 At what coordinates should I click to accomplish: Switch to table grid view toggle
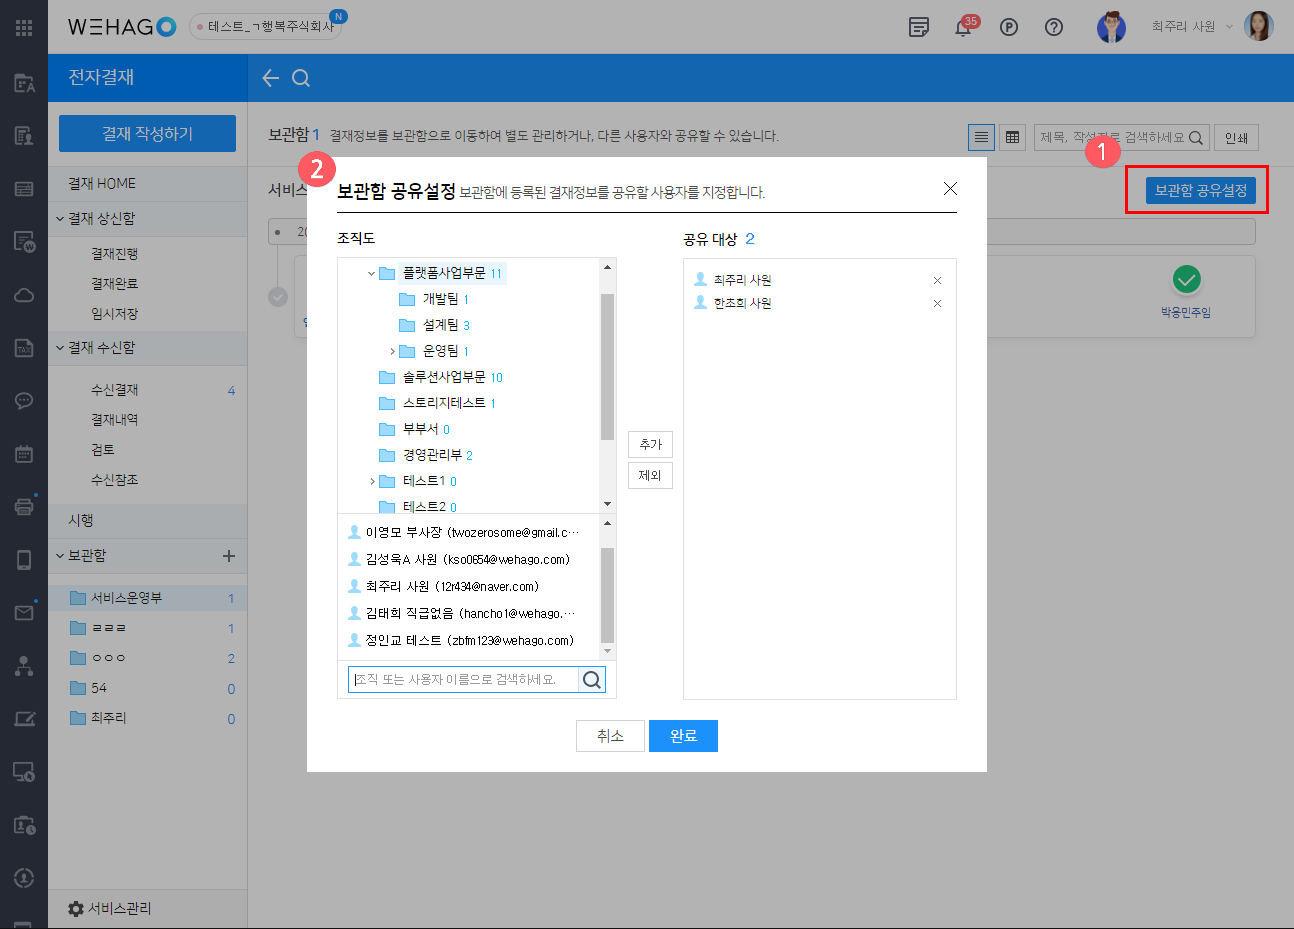[x=1012, y=137]
